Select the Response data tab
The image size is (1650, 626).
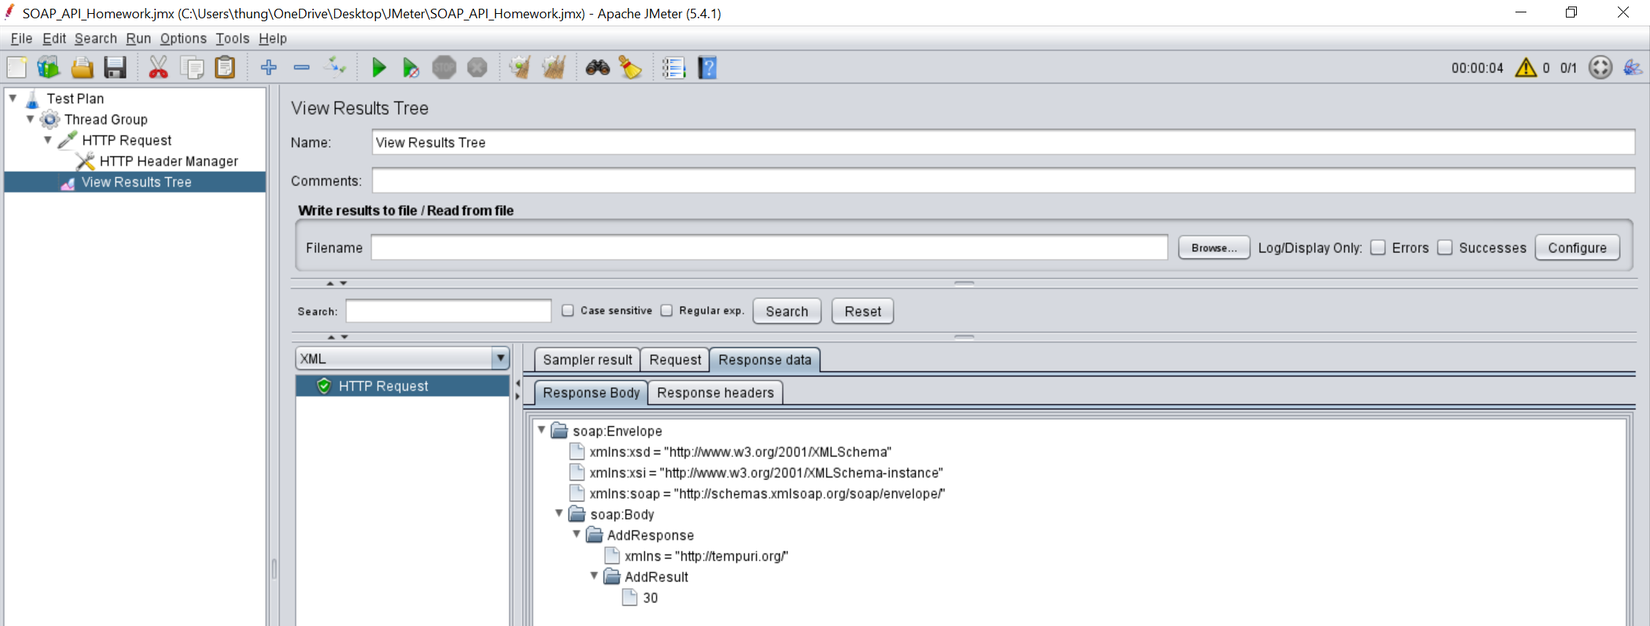[765, 360]
